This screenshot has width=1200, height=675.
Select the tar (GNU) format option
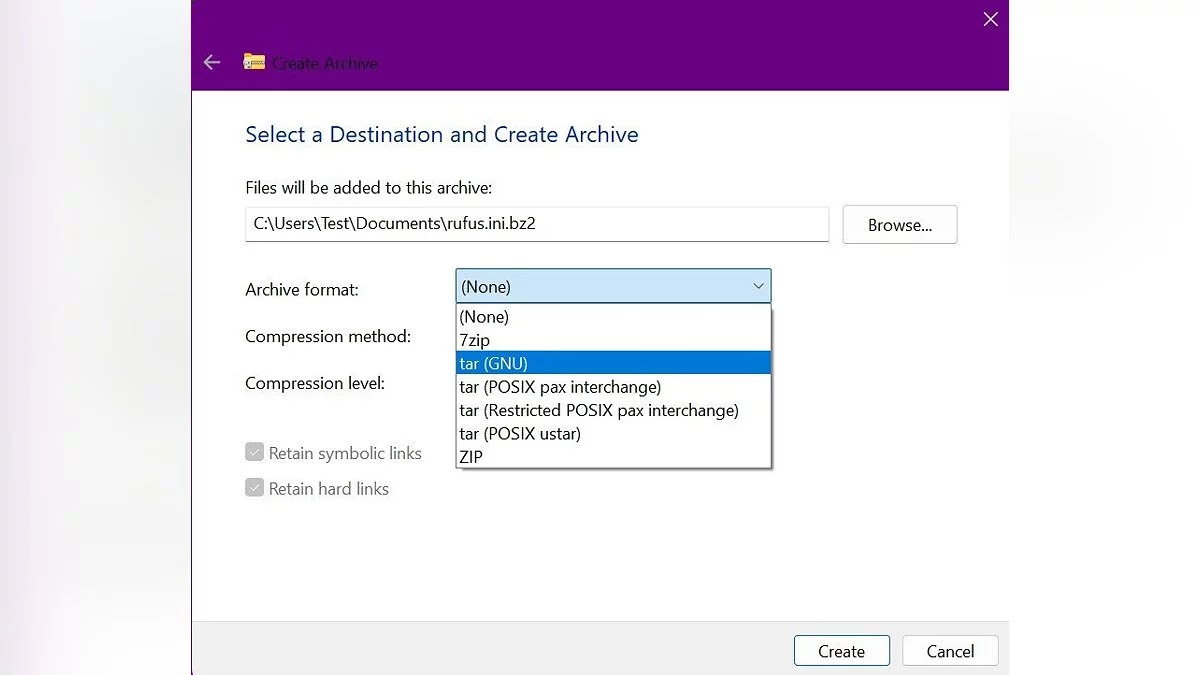pos(493,363)
